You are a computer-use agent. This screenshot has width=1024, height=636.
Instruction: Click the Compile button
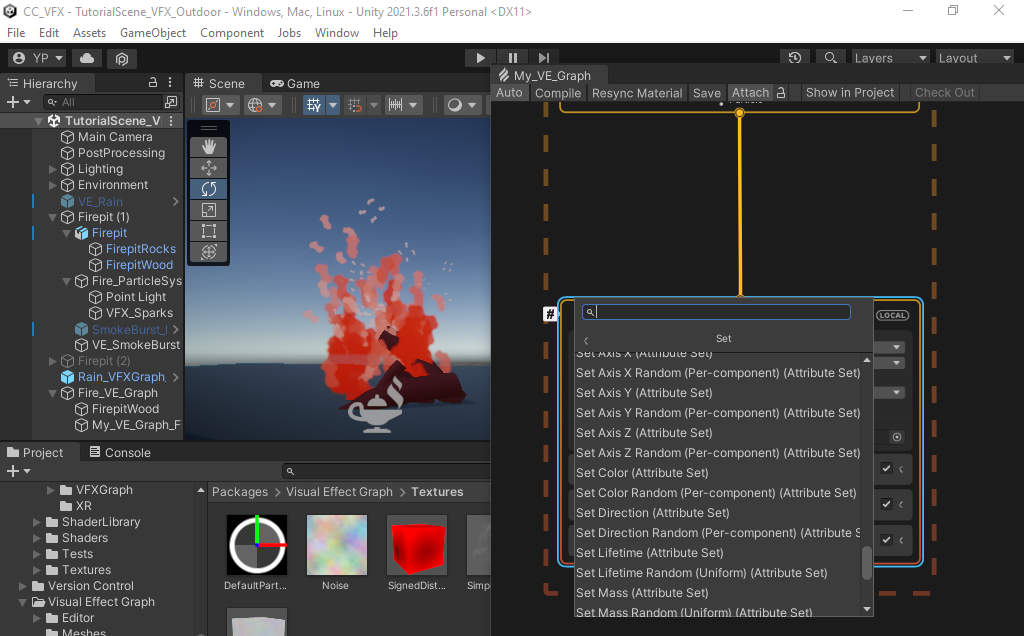[x=558, y=93]
